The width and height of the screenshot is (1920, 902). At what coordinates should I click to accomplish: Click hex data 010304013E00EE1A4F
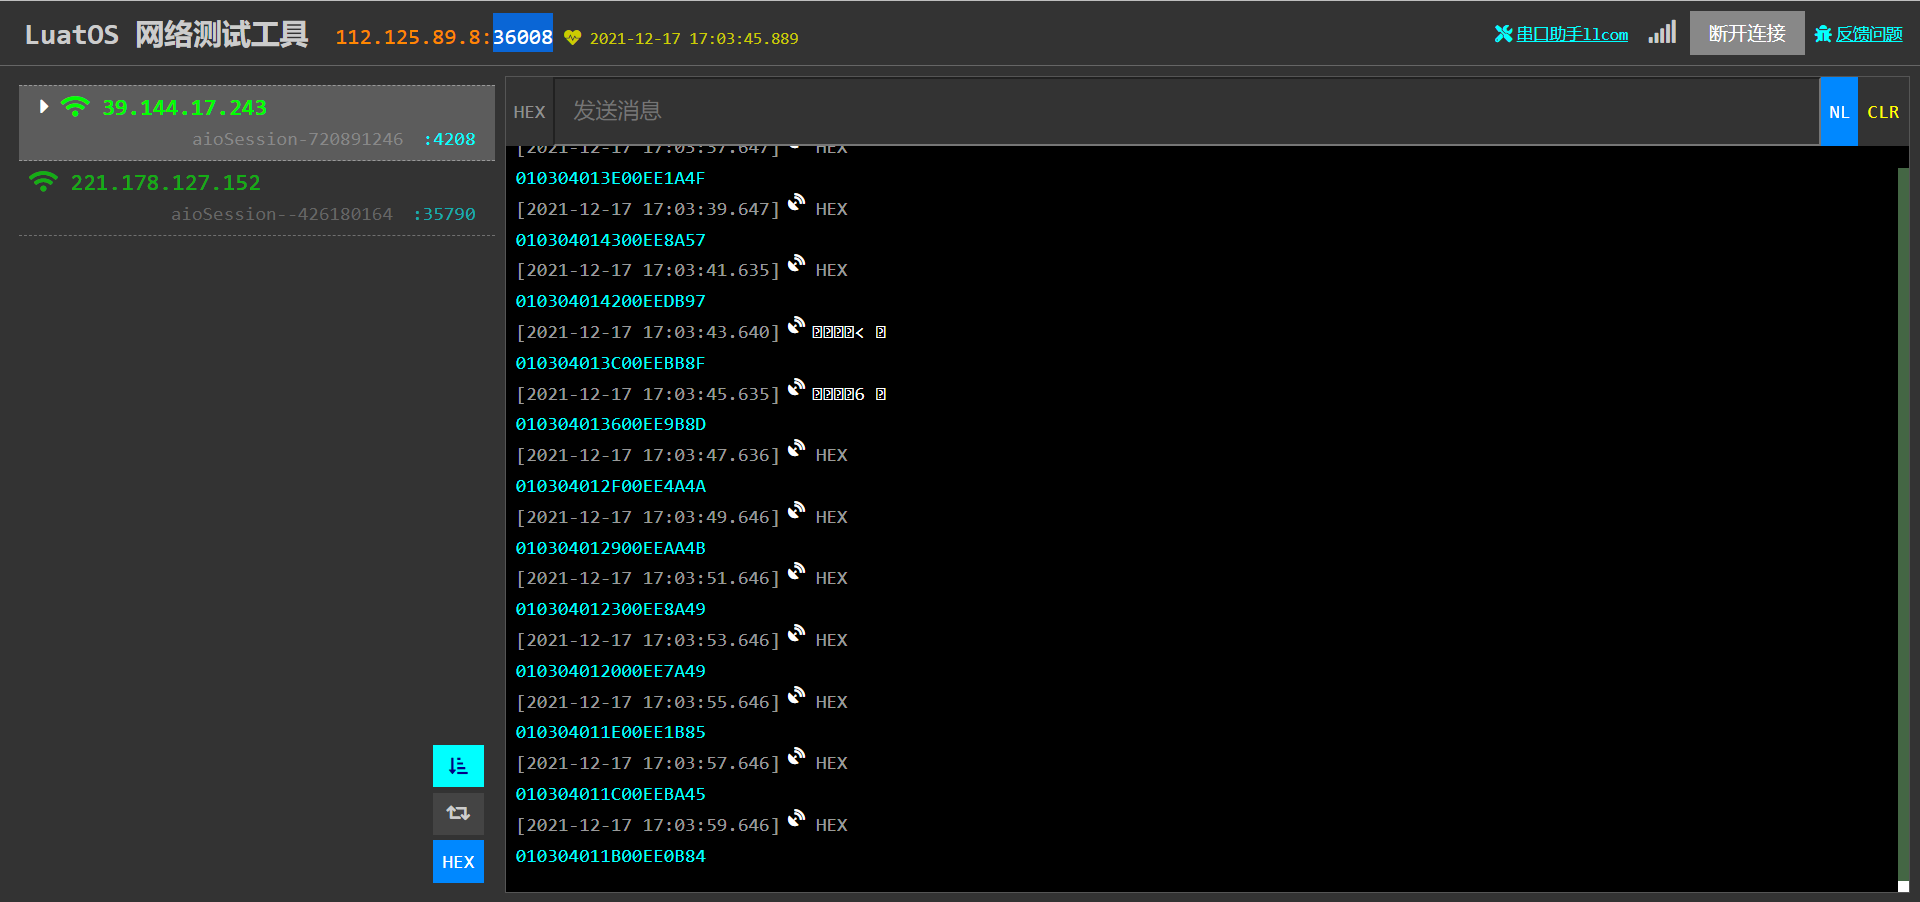tap(610, 178)
